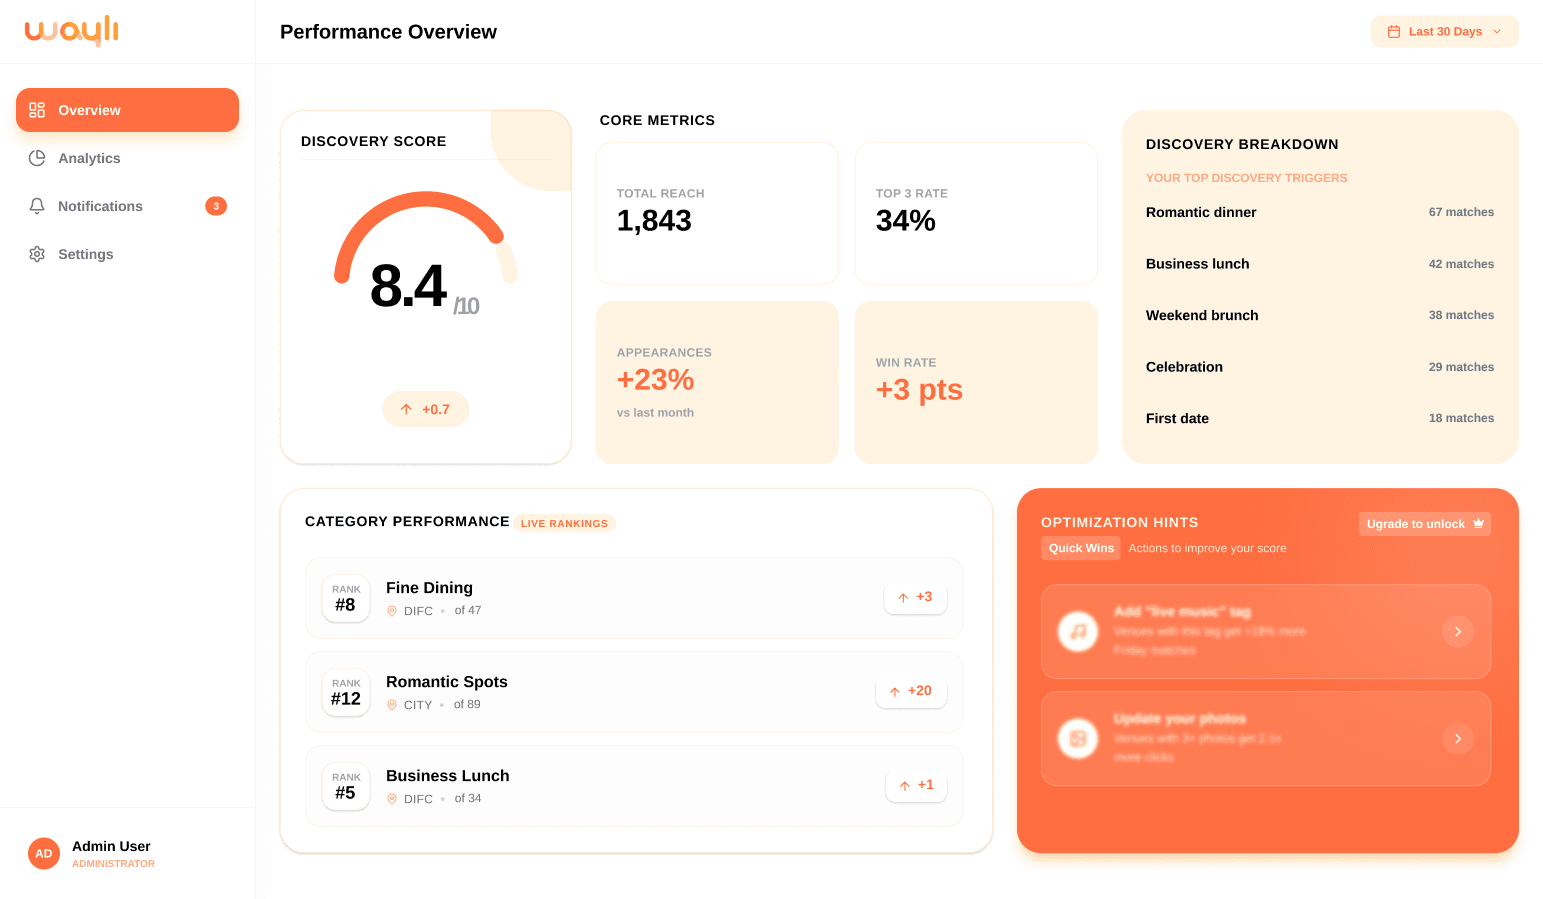
Task: Click the Celebration trigger row
Action: tap(1320, 367)
